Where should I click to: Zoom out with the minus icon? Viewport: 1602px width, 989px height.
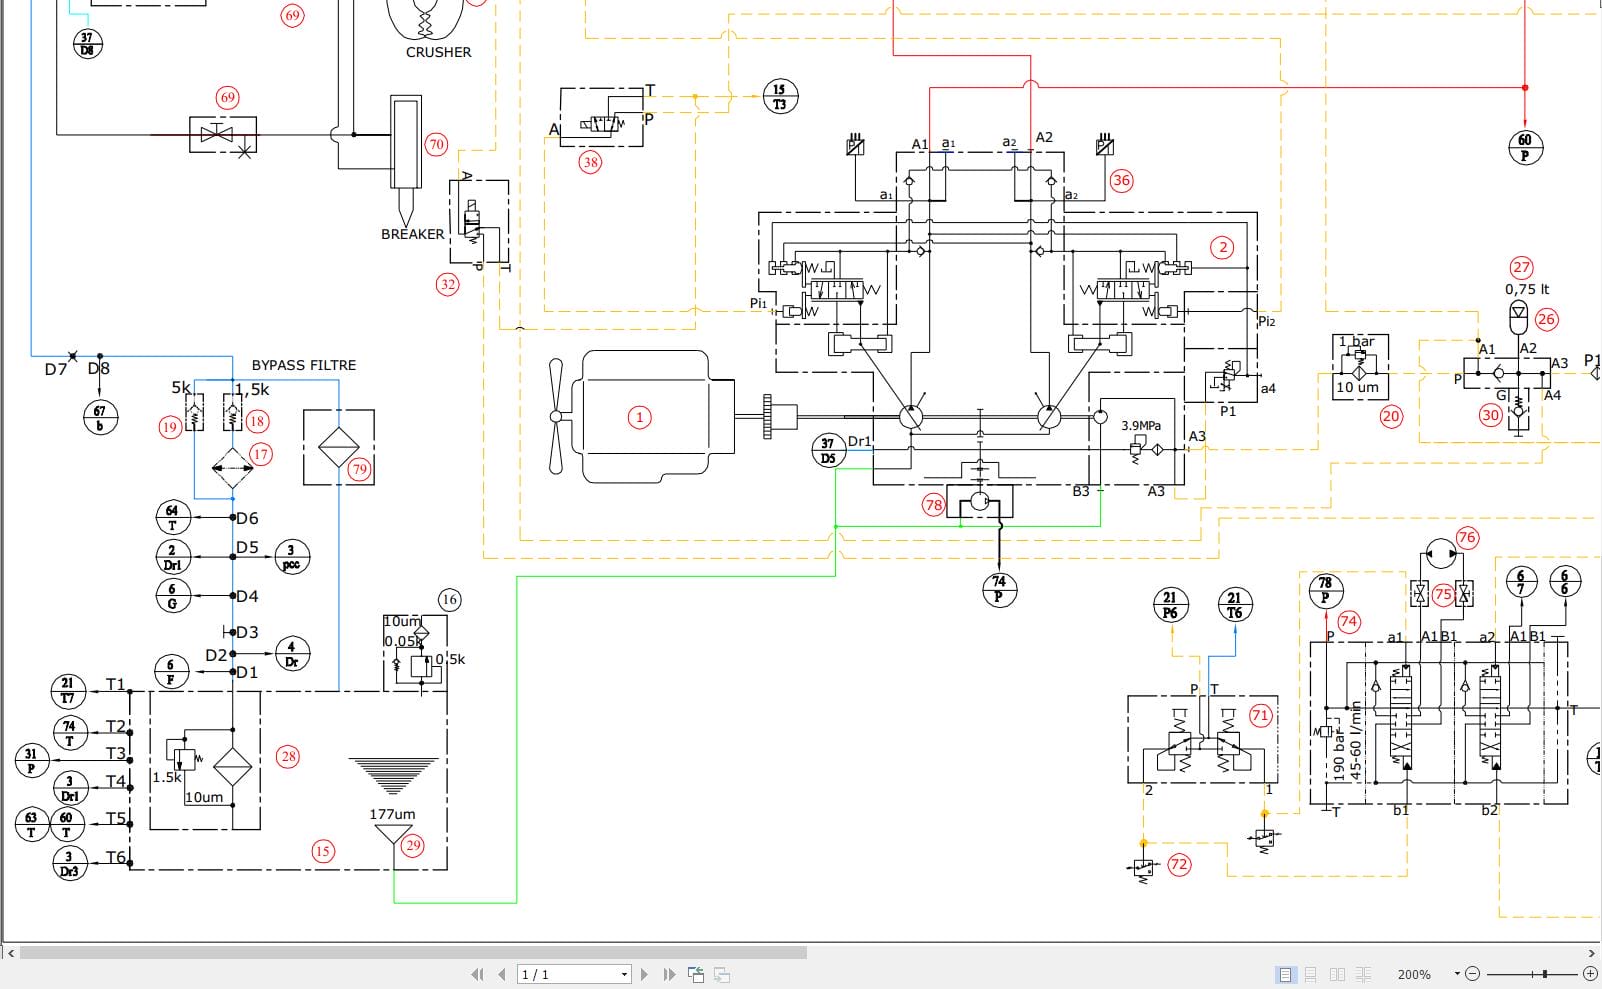[x=1474, y=973]
